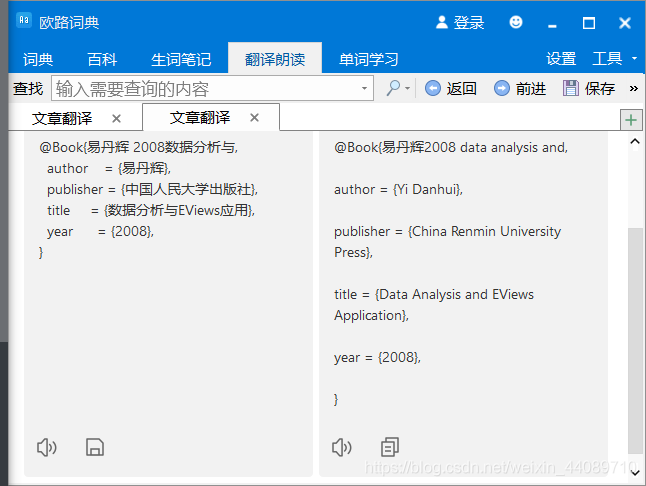Click source line title = {数据分析与EViews应用}

[151, 210]
